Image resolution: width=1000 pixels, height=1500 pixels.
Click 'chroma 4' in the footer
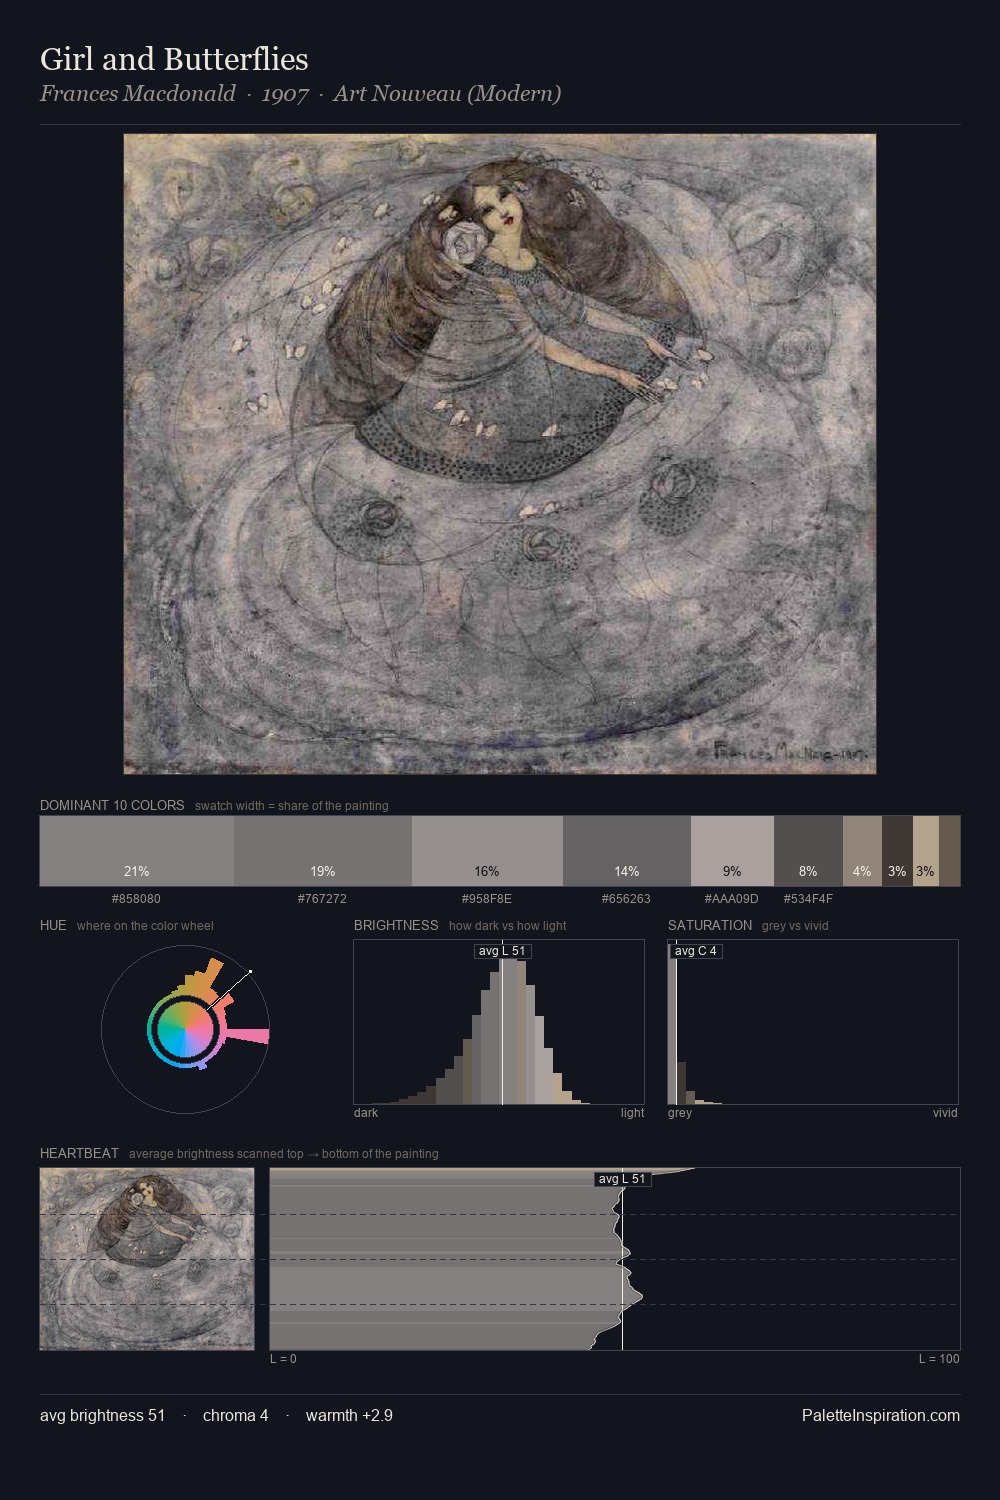[235, 1415]
